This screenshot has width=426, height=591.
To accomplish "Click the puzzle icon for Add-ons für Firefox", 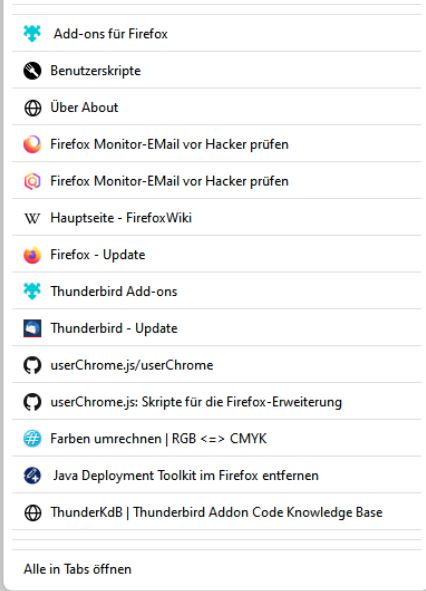I will point(32,34).
